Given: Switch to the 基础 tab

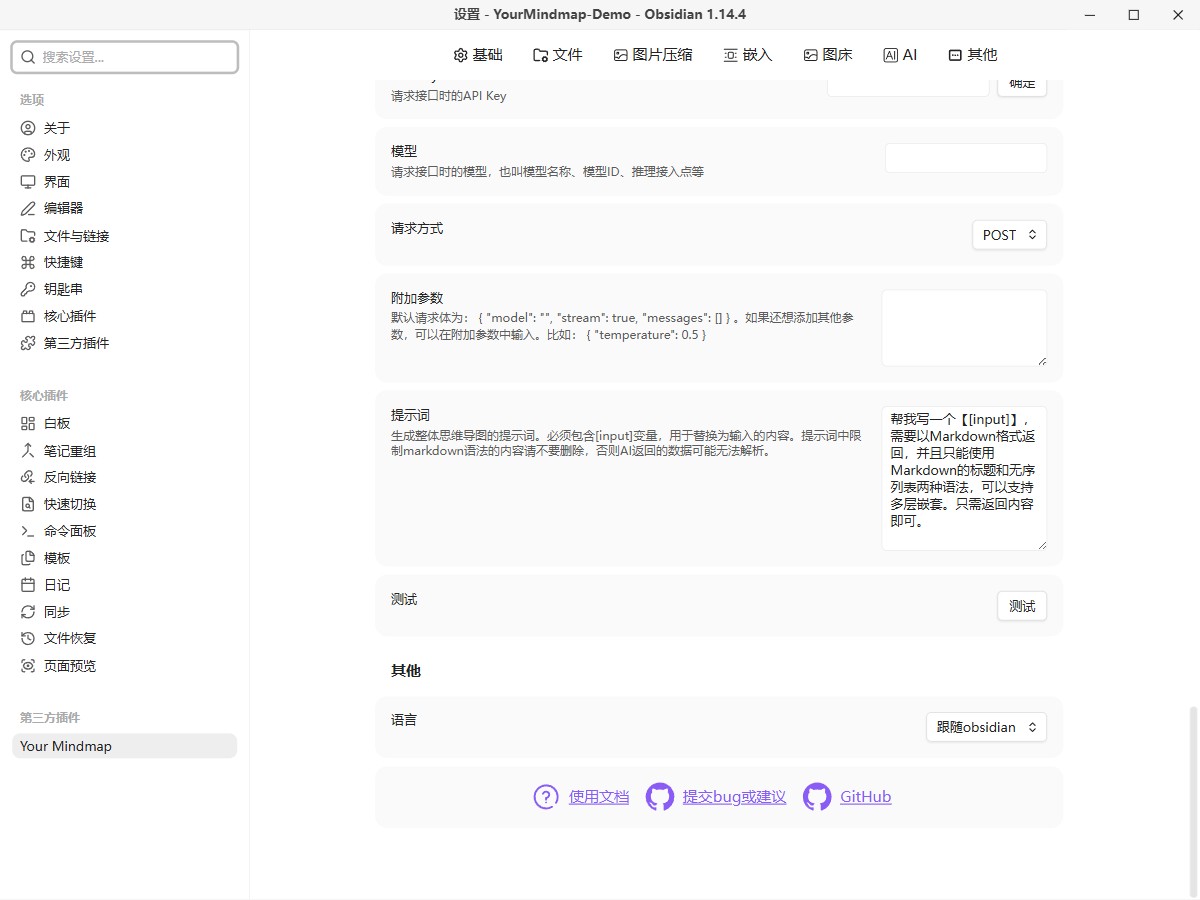Looking at the screenshot, I should click(478, 55).
